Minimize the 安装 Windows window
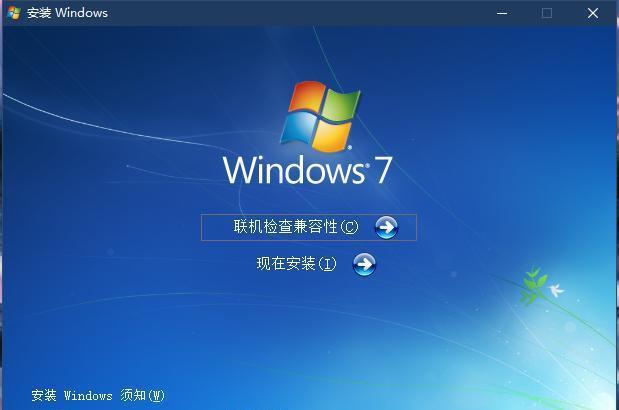 point(502,13)
